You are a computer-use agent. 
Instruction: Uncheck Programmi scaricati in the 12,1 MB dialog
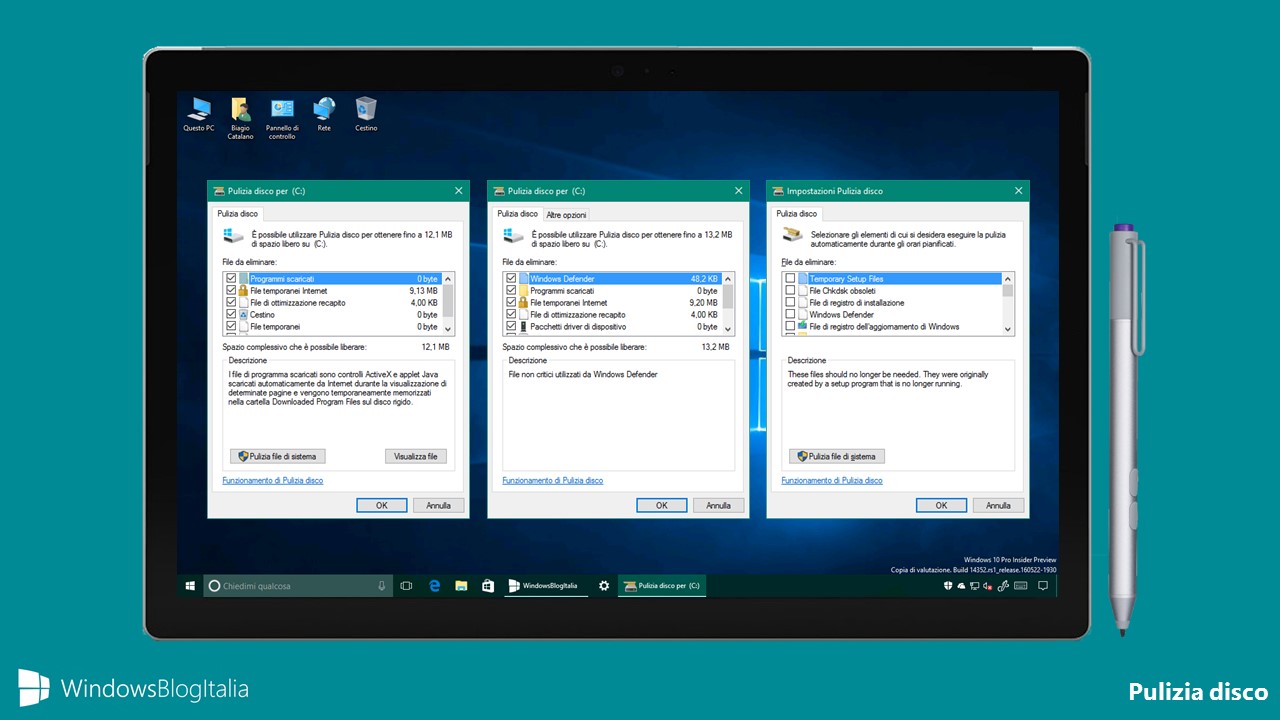pos(231,278)
